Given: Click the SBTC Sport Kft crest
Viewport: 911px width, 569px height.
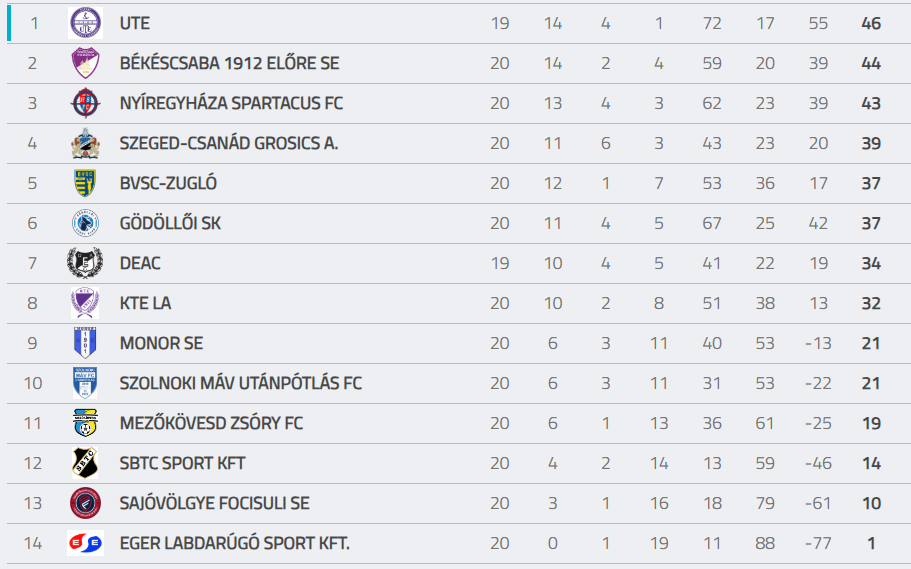Looking at the screenshot, I should [x=85, y=463].
